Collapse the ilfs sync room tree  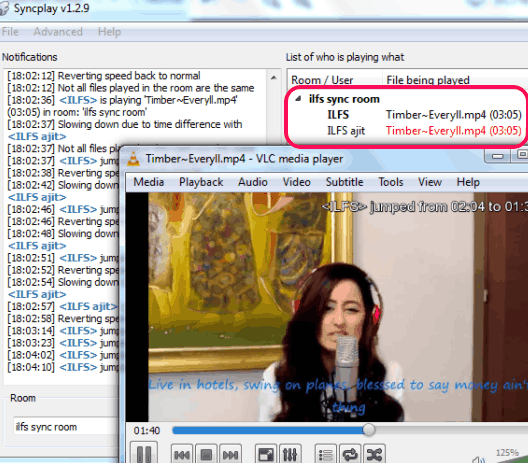pyautogui.click(x=298, y=99)
